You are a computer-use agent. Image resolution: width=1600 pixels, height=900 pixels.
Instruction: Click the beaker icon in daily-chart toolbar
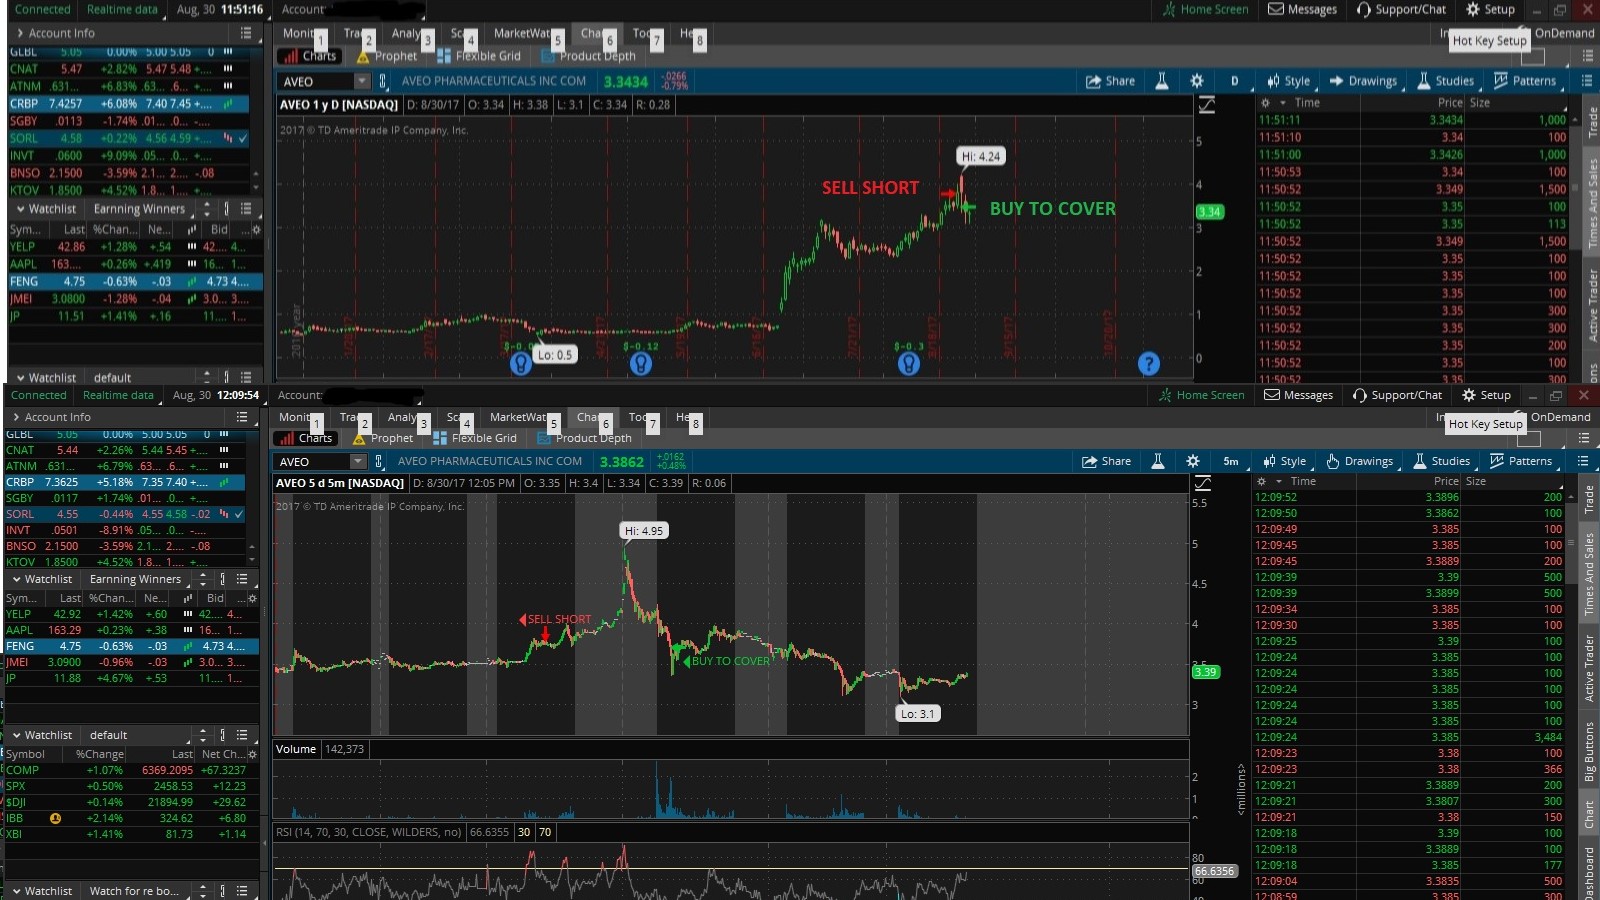point(1162,81)
